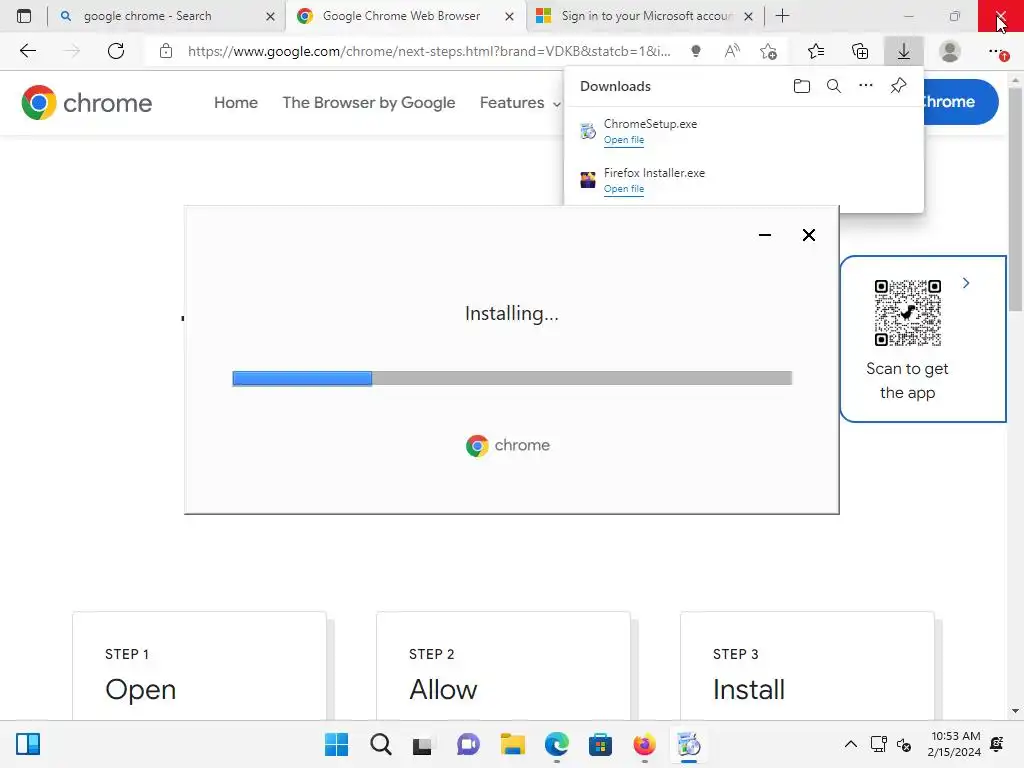Click the Scan to get app QR code
Viewport: 1024px width, 768px height.
(907, 313)
